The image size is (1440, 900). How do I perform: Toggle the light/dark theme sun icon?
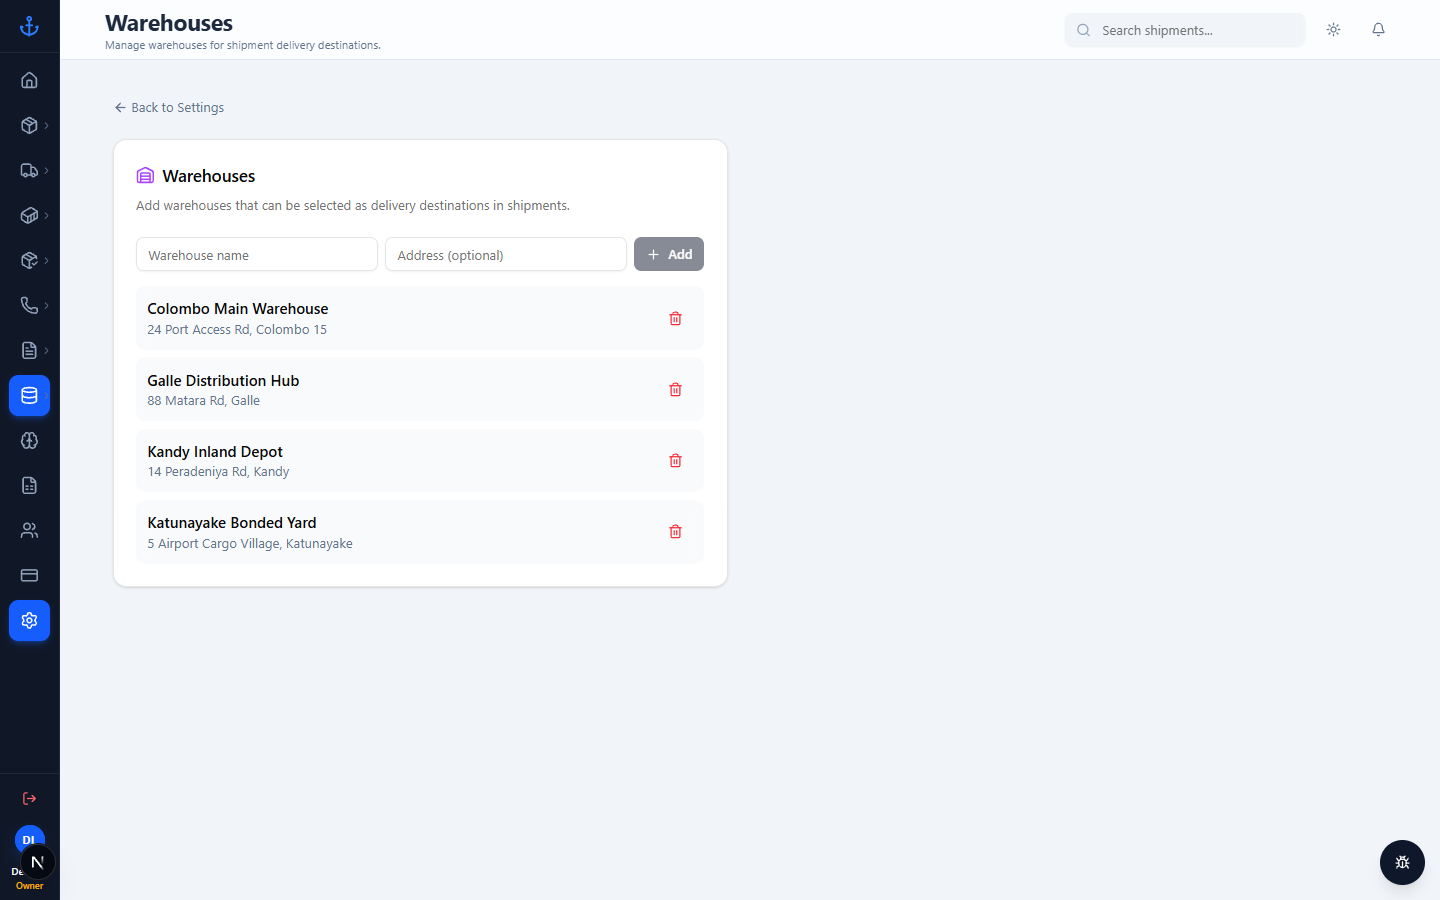click(1333, 30)
